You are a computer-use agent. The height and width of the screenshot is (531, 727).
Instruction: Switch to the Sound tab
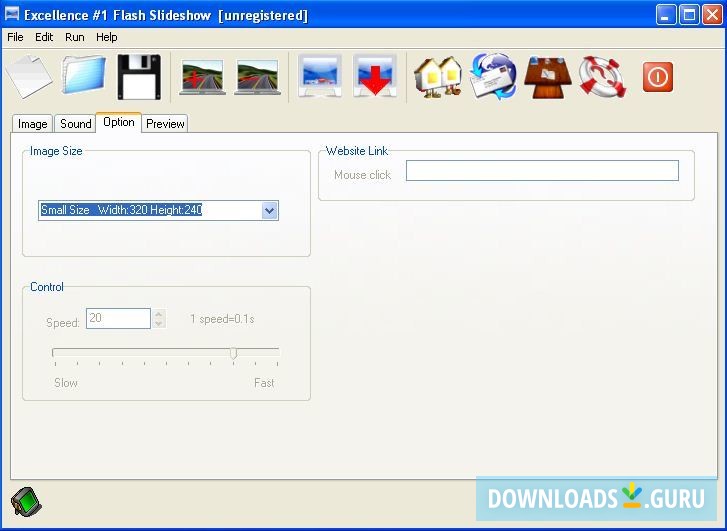pyautogui.click(x=76, y=124)
